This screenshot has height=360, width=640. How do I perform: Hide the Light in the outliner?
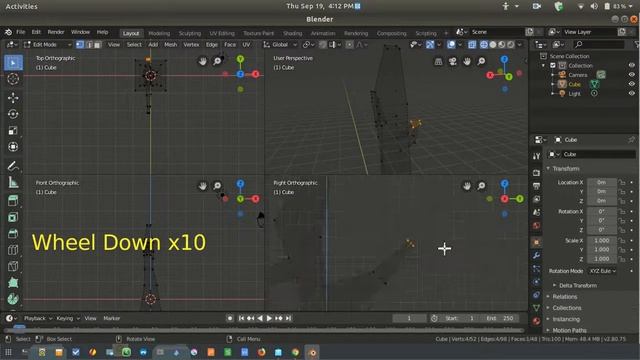(x=631, y=93)
